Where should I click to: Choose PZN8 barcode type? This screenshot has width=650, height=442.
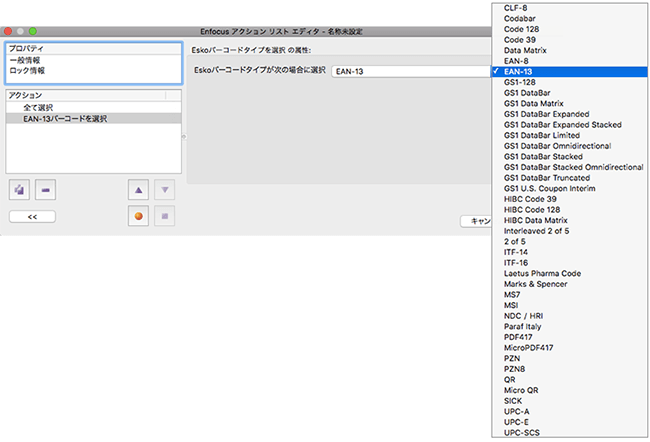[570, 369]
